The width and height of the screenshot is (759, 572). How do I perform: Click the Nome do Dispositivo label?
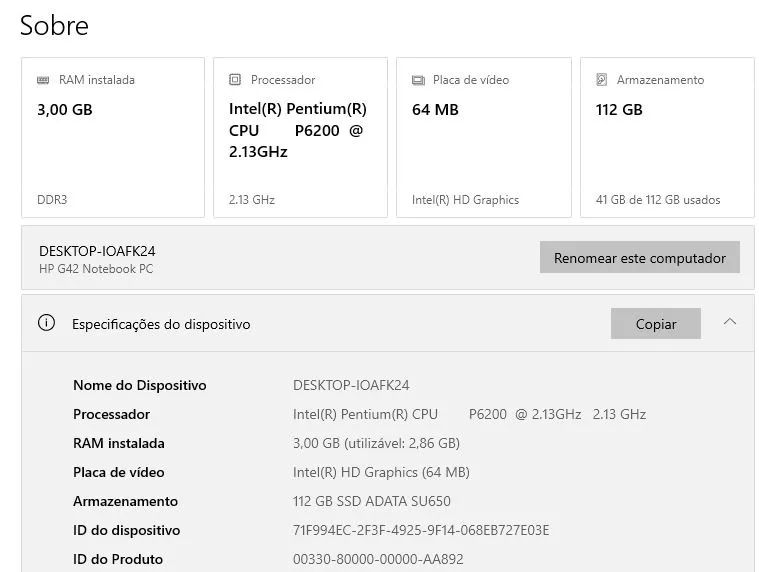pyautogui.click(x=140, y=385)
